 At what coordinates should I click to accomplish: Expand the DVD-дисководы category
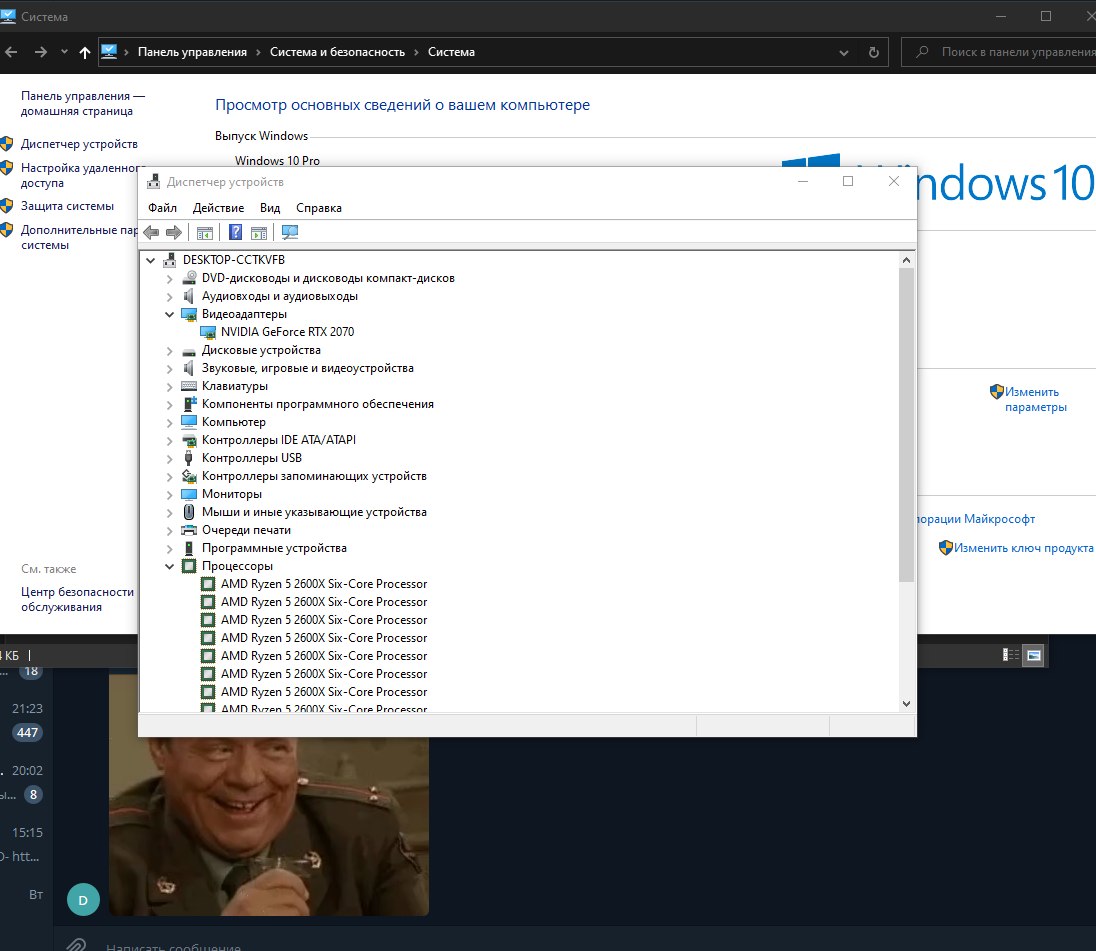tap(169, 278)
